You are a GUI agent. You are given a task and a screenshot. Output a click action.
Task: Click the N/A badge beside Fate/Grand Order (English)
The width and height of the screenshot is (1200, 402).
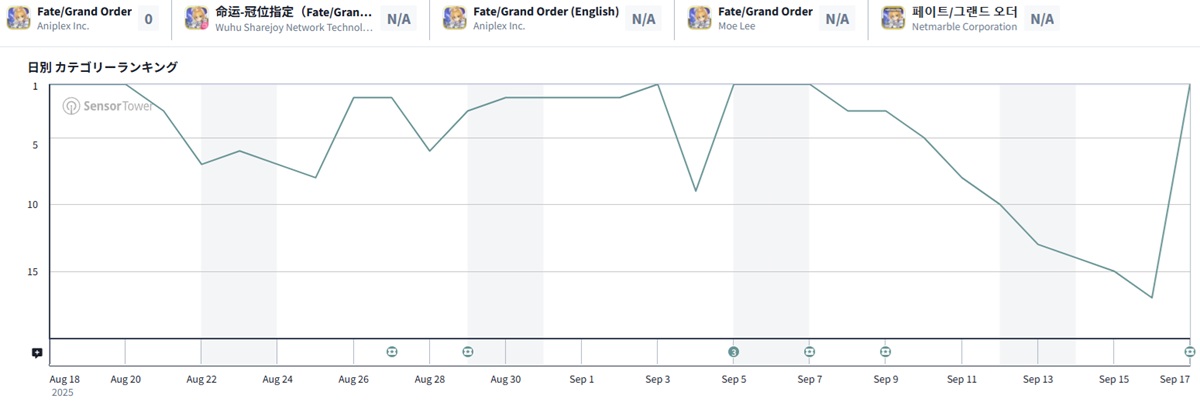coord(643,19)
